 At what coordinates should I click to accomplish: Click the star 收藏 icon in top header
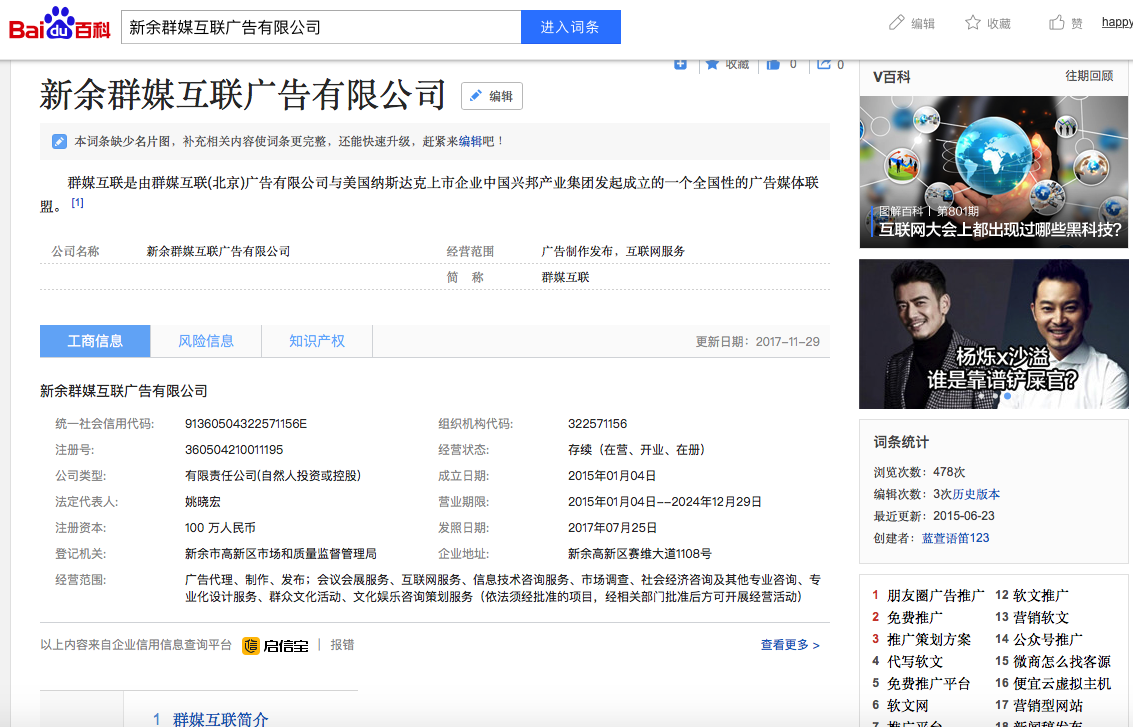pos(973,23)
